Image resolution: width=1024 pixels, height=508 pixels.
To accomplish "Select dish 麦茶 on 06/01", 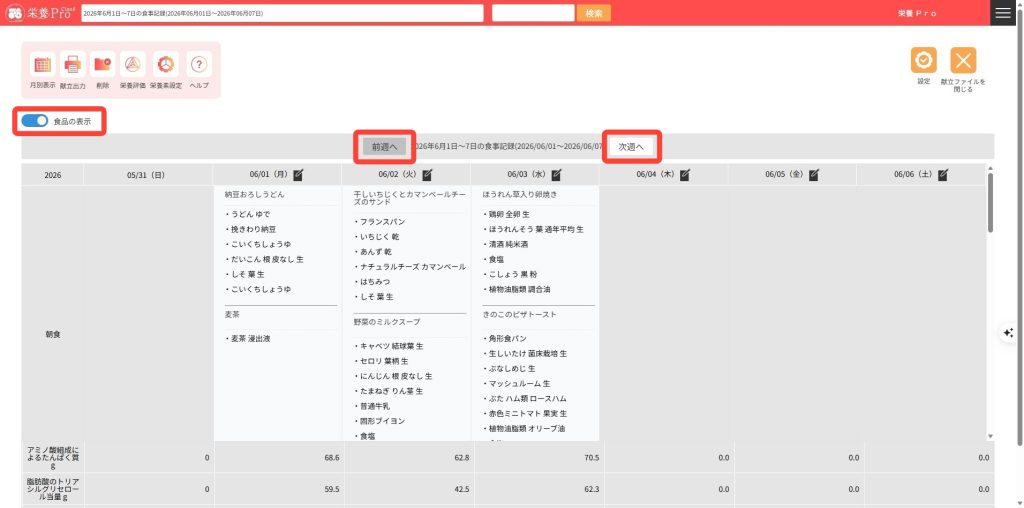I will [x=232, y=314].
